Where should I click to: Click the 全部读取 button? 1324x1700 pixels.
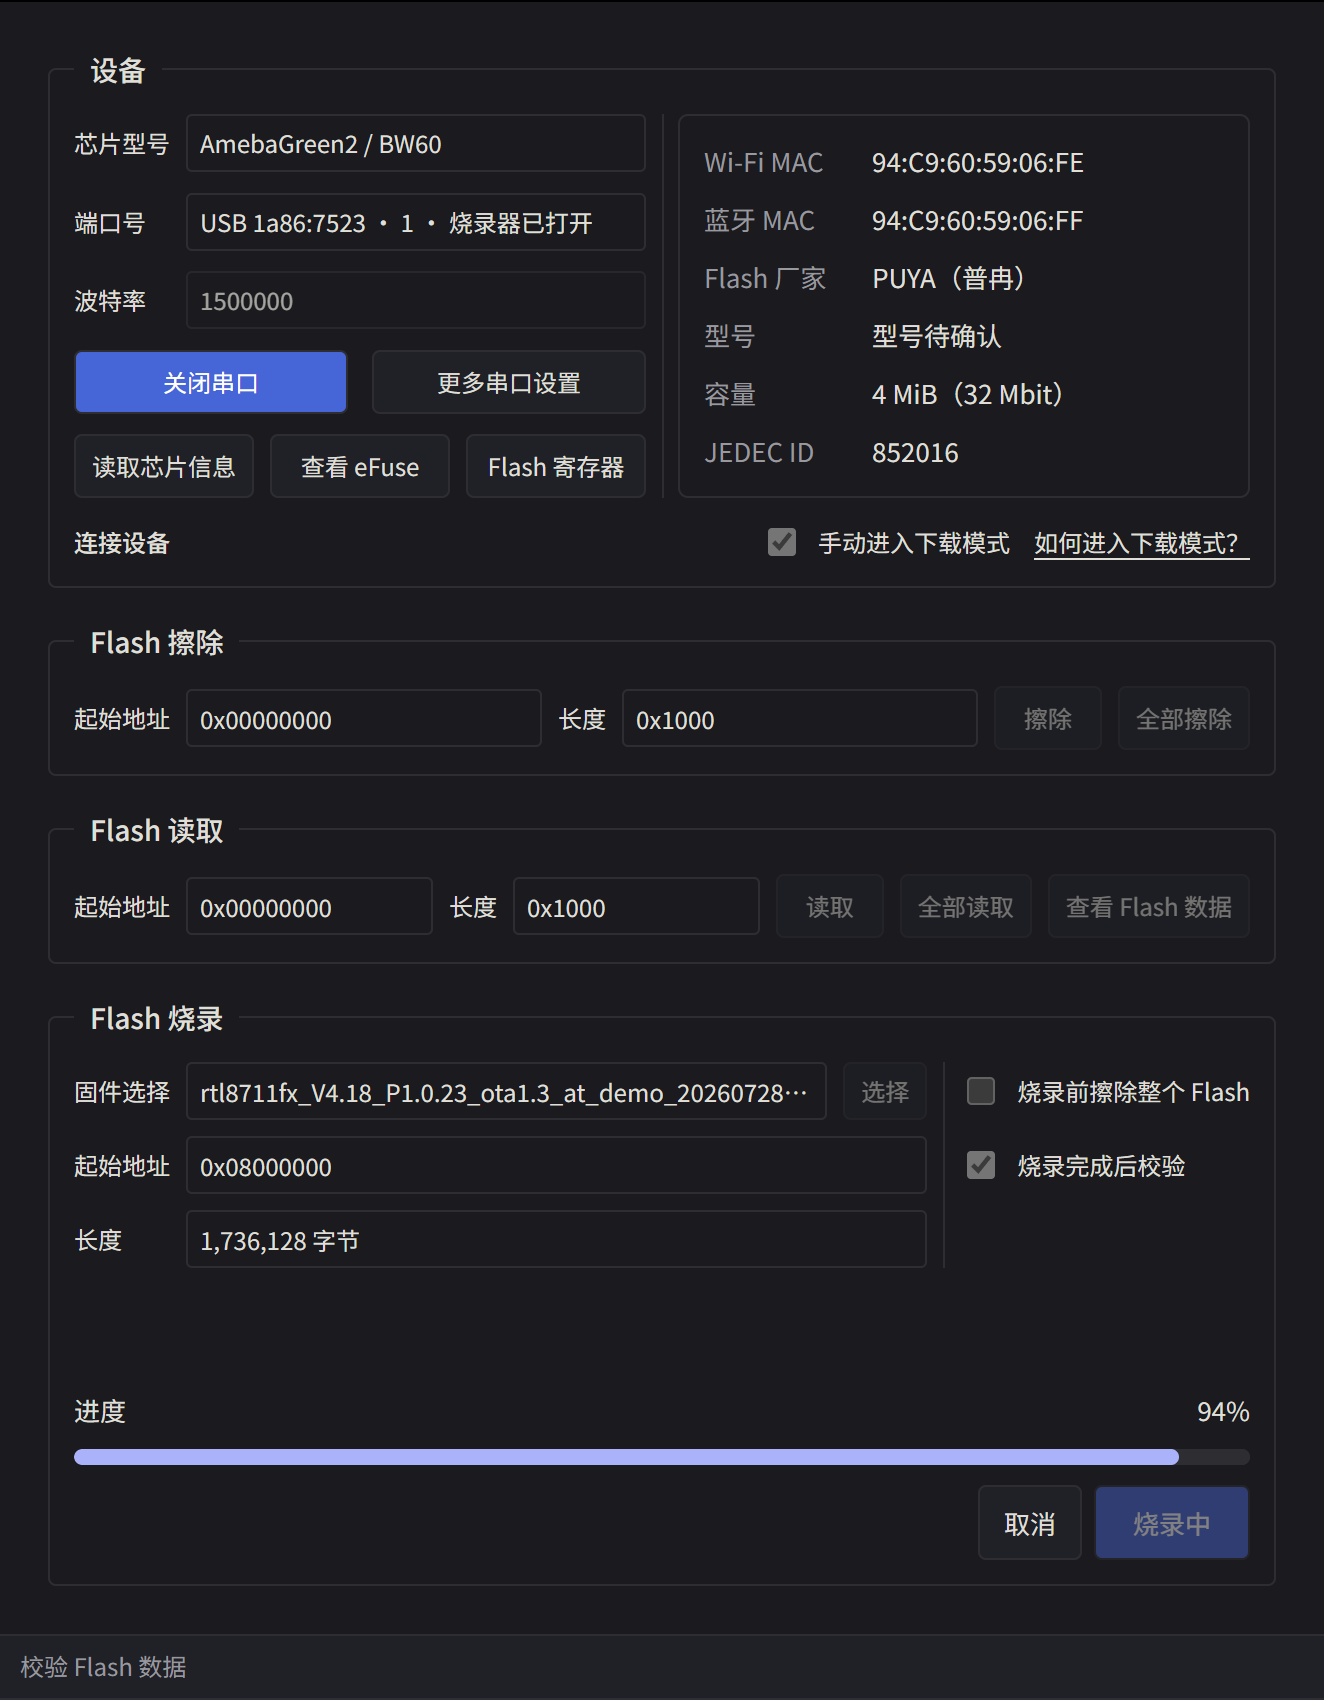[966, 906]
